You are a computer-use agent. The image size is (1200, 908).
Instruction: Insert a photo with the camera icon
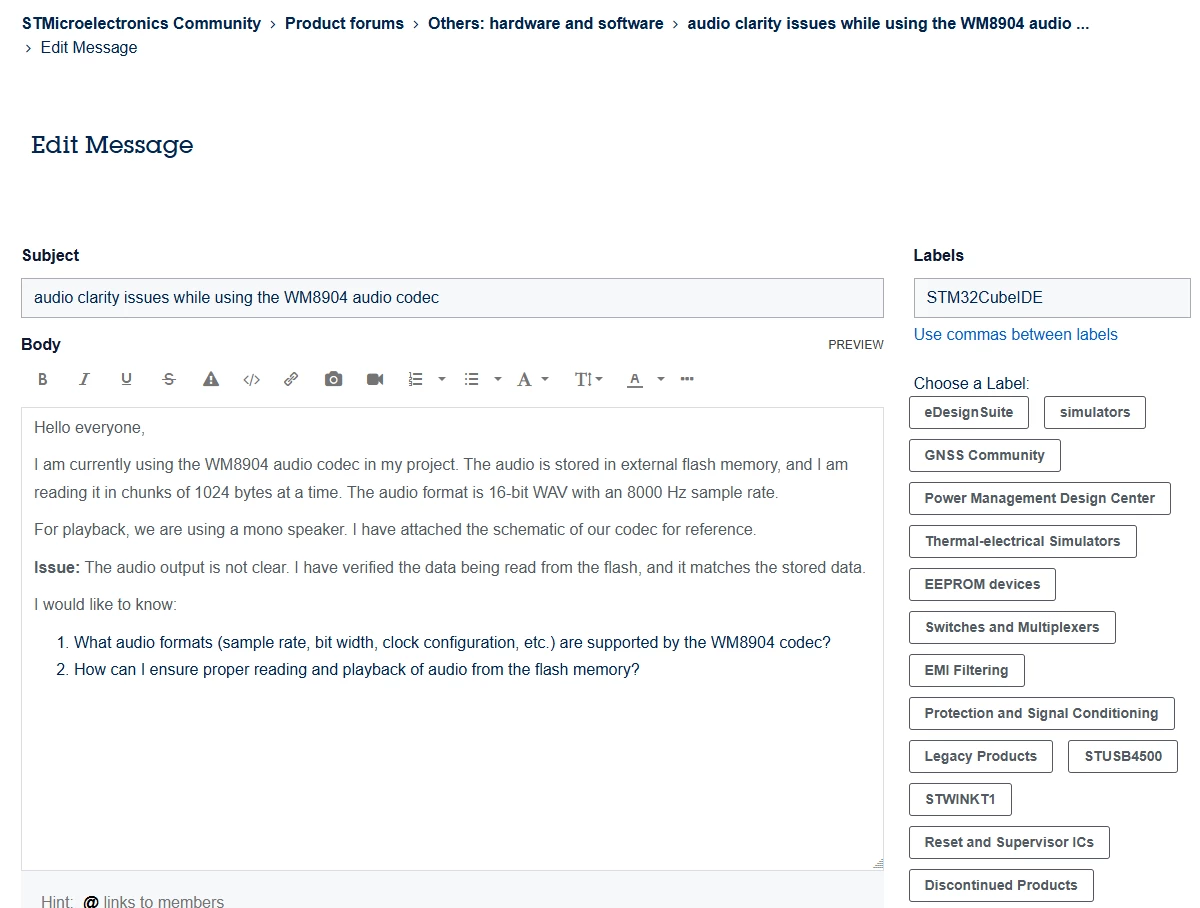[x=333, y=380]
